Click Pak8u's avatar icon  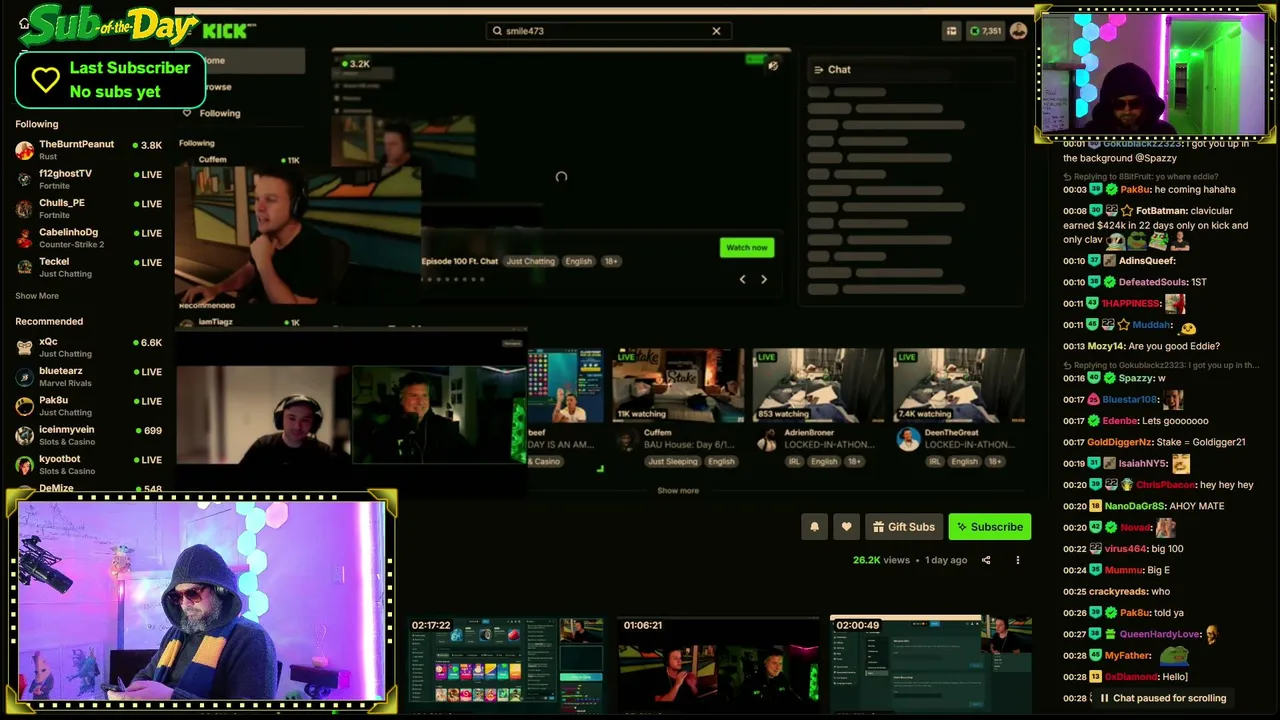coord(24,406)
